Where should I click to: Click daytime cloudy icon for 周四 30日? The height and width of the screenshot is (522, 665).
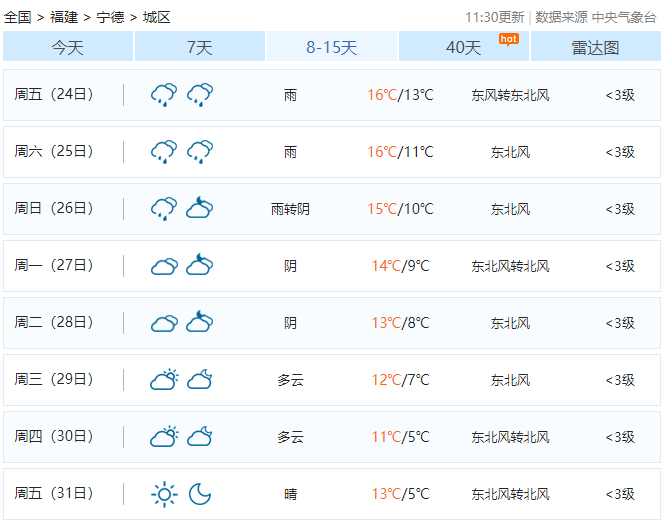[x=165, y=436]
